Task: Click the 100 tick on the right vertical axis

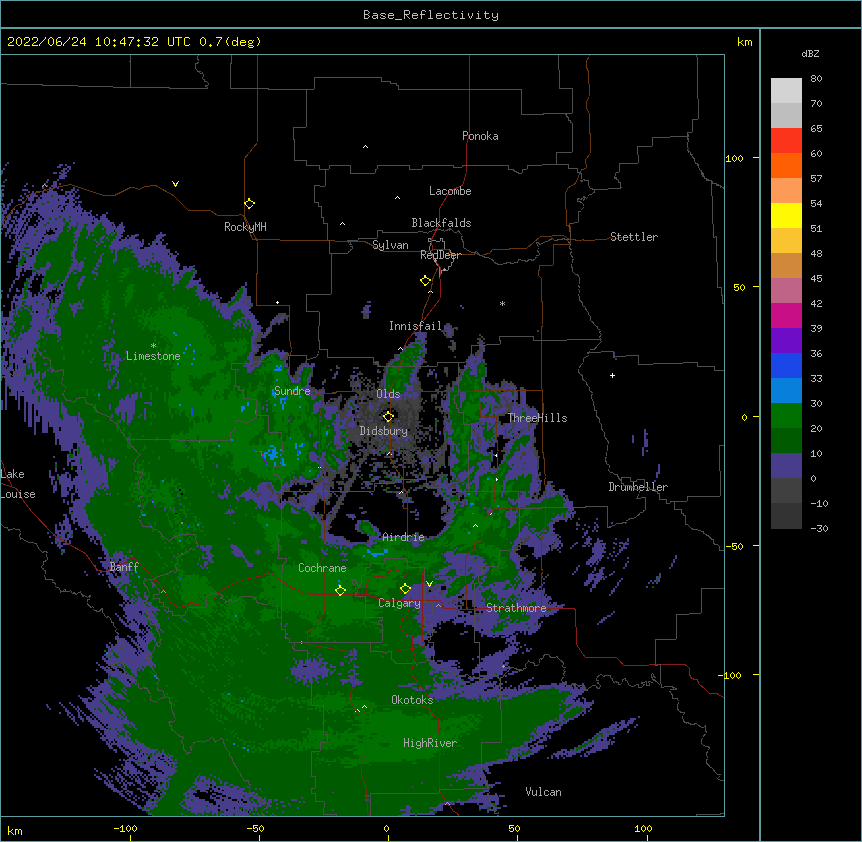Action: [x=734, y=159]
